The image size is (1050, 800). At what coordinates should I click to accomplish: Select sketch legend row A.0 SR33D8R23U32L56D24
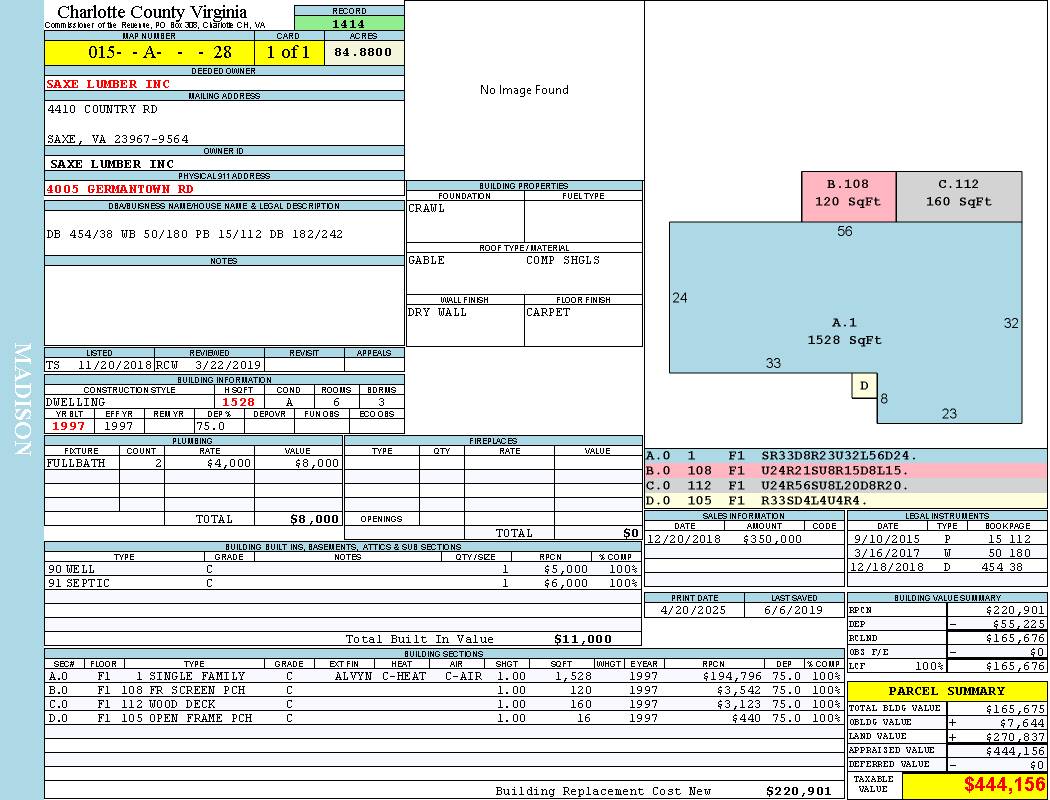coord(846,456)
